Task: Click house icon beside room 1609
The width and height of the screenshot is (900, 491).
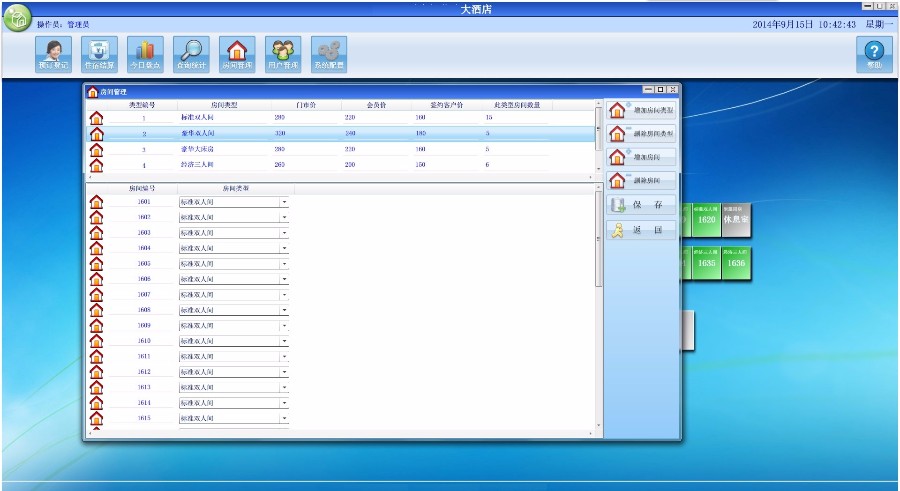Action: [96, 326]
